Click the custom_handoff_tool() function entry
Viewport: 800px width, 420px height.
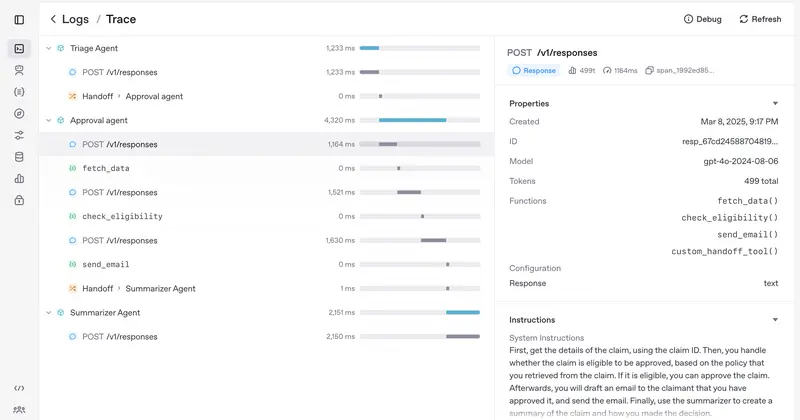click(x=724, y=252)
